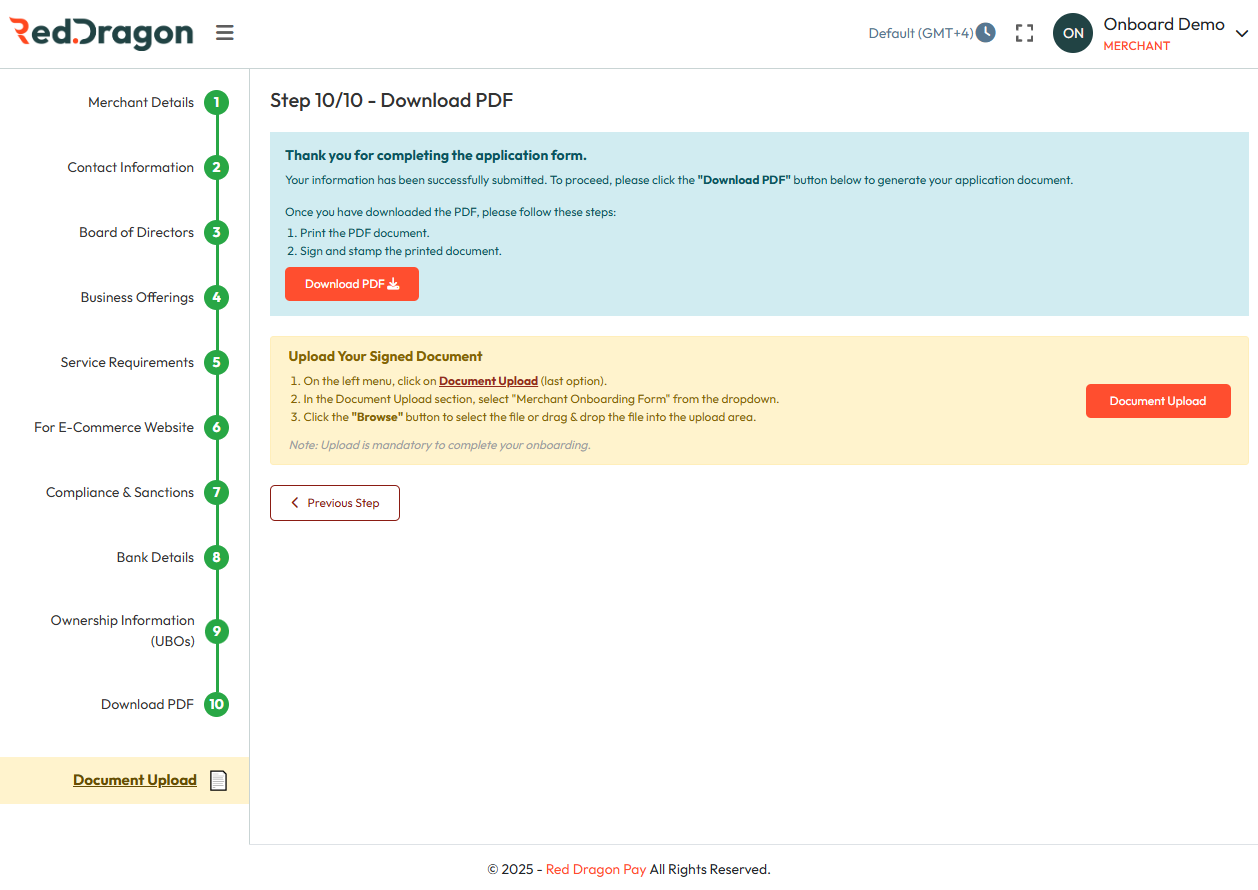Screen dimensions: 1258x890
Task: Toggle fullscreen mode icon
Action: pyautogui.click(x=1024, y=33)
